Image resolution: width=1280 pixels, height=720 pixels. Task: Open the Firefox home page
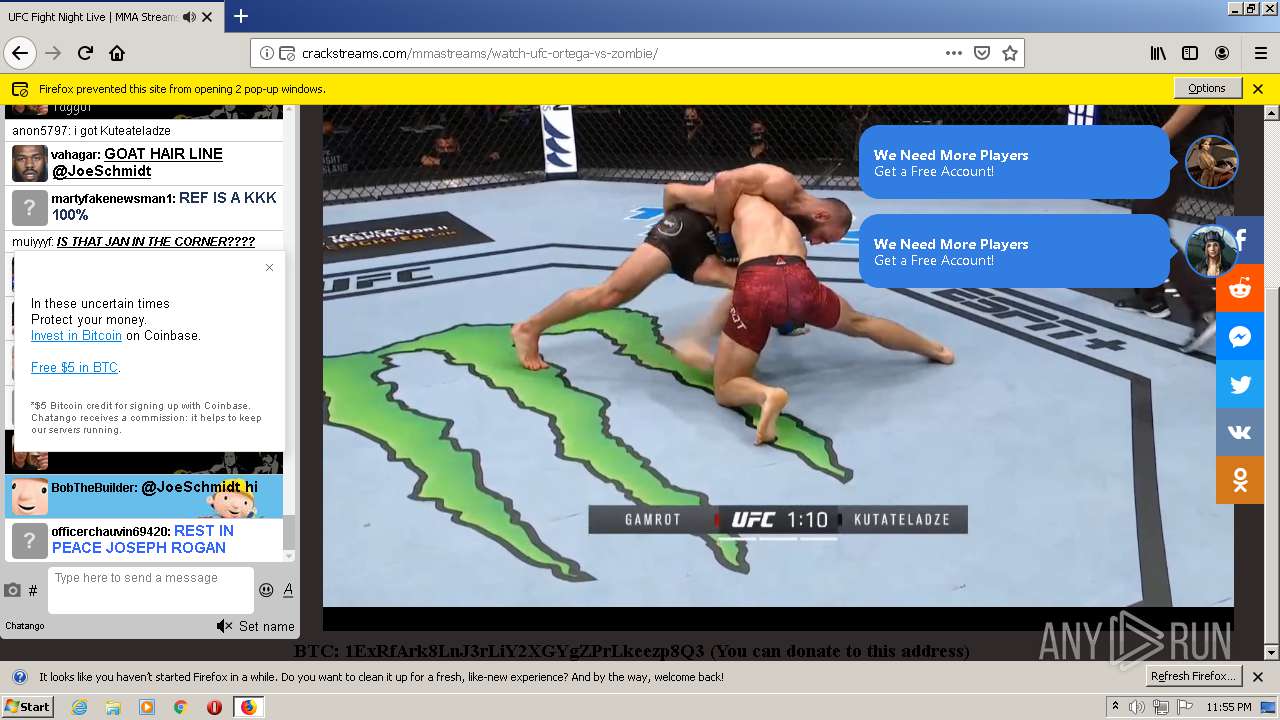(117, 53)
